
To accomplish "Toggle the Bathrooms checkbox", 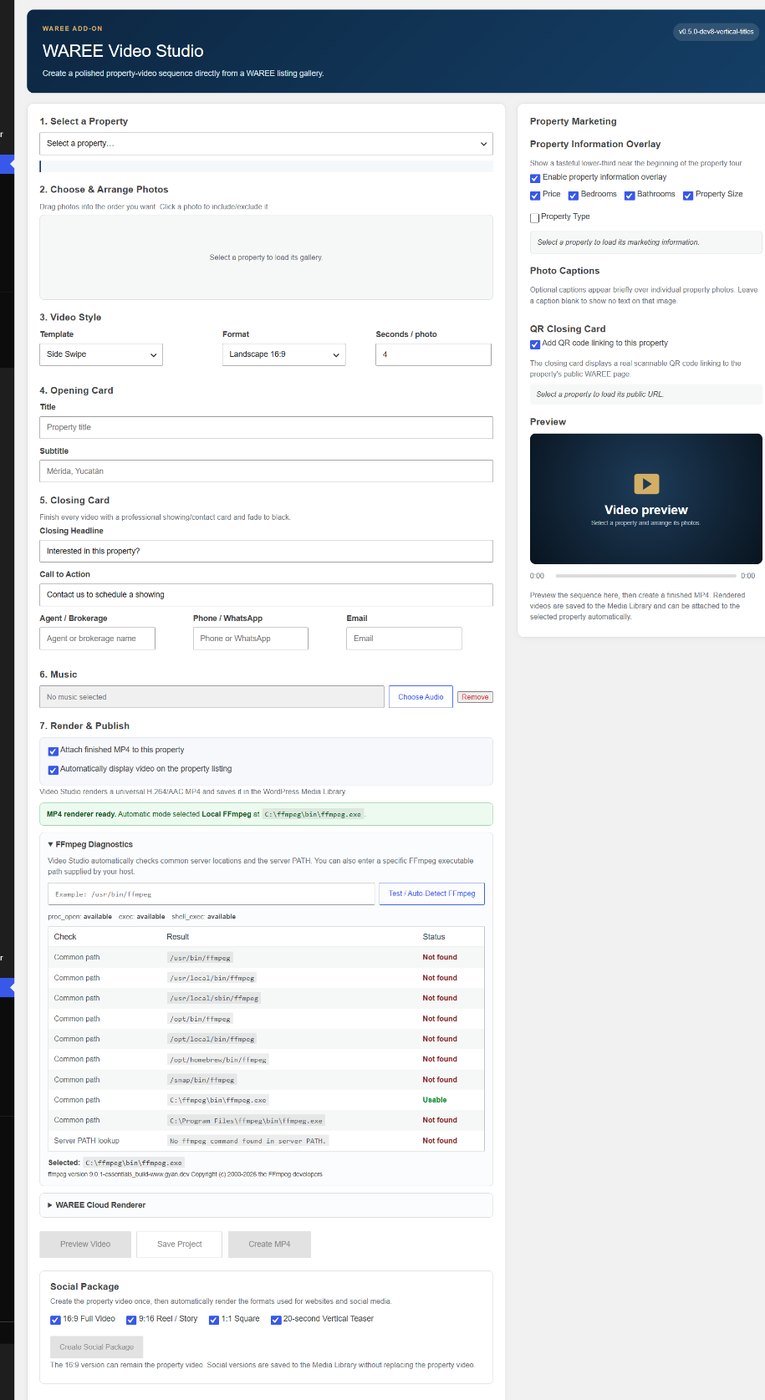I will (630, 195).
